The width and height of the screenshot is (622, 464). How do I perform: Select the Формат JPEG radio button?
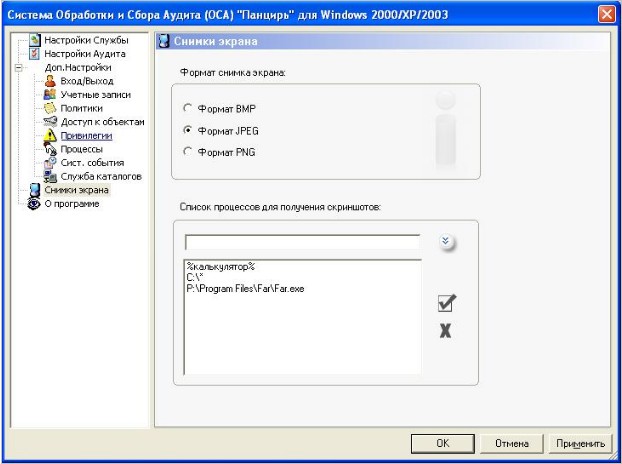[186, 130]
